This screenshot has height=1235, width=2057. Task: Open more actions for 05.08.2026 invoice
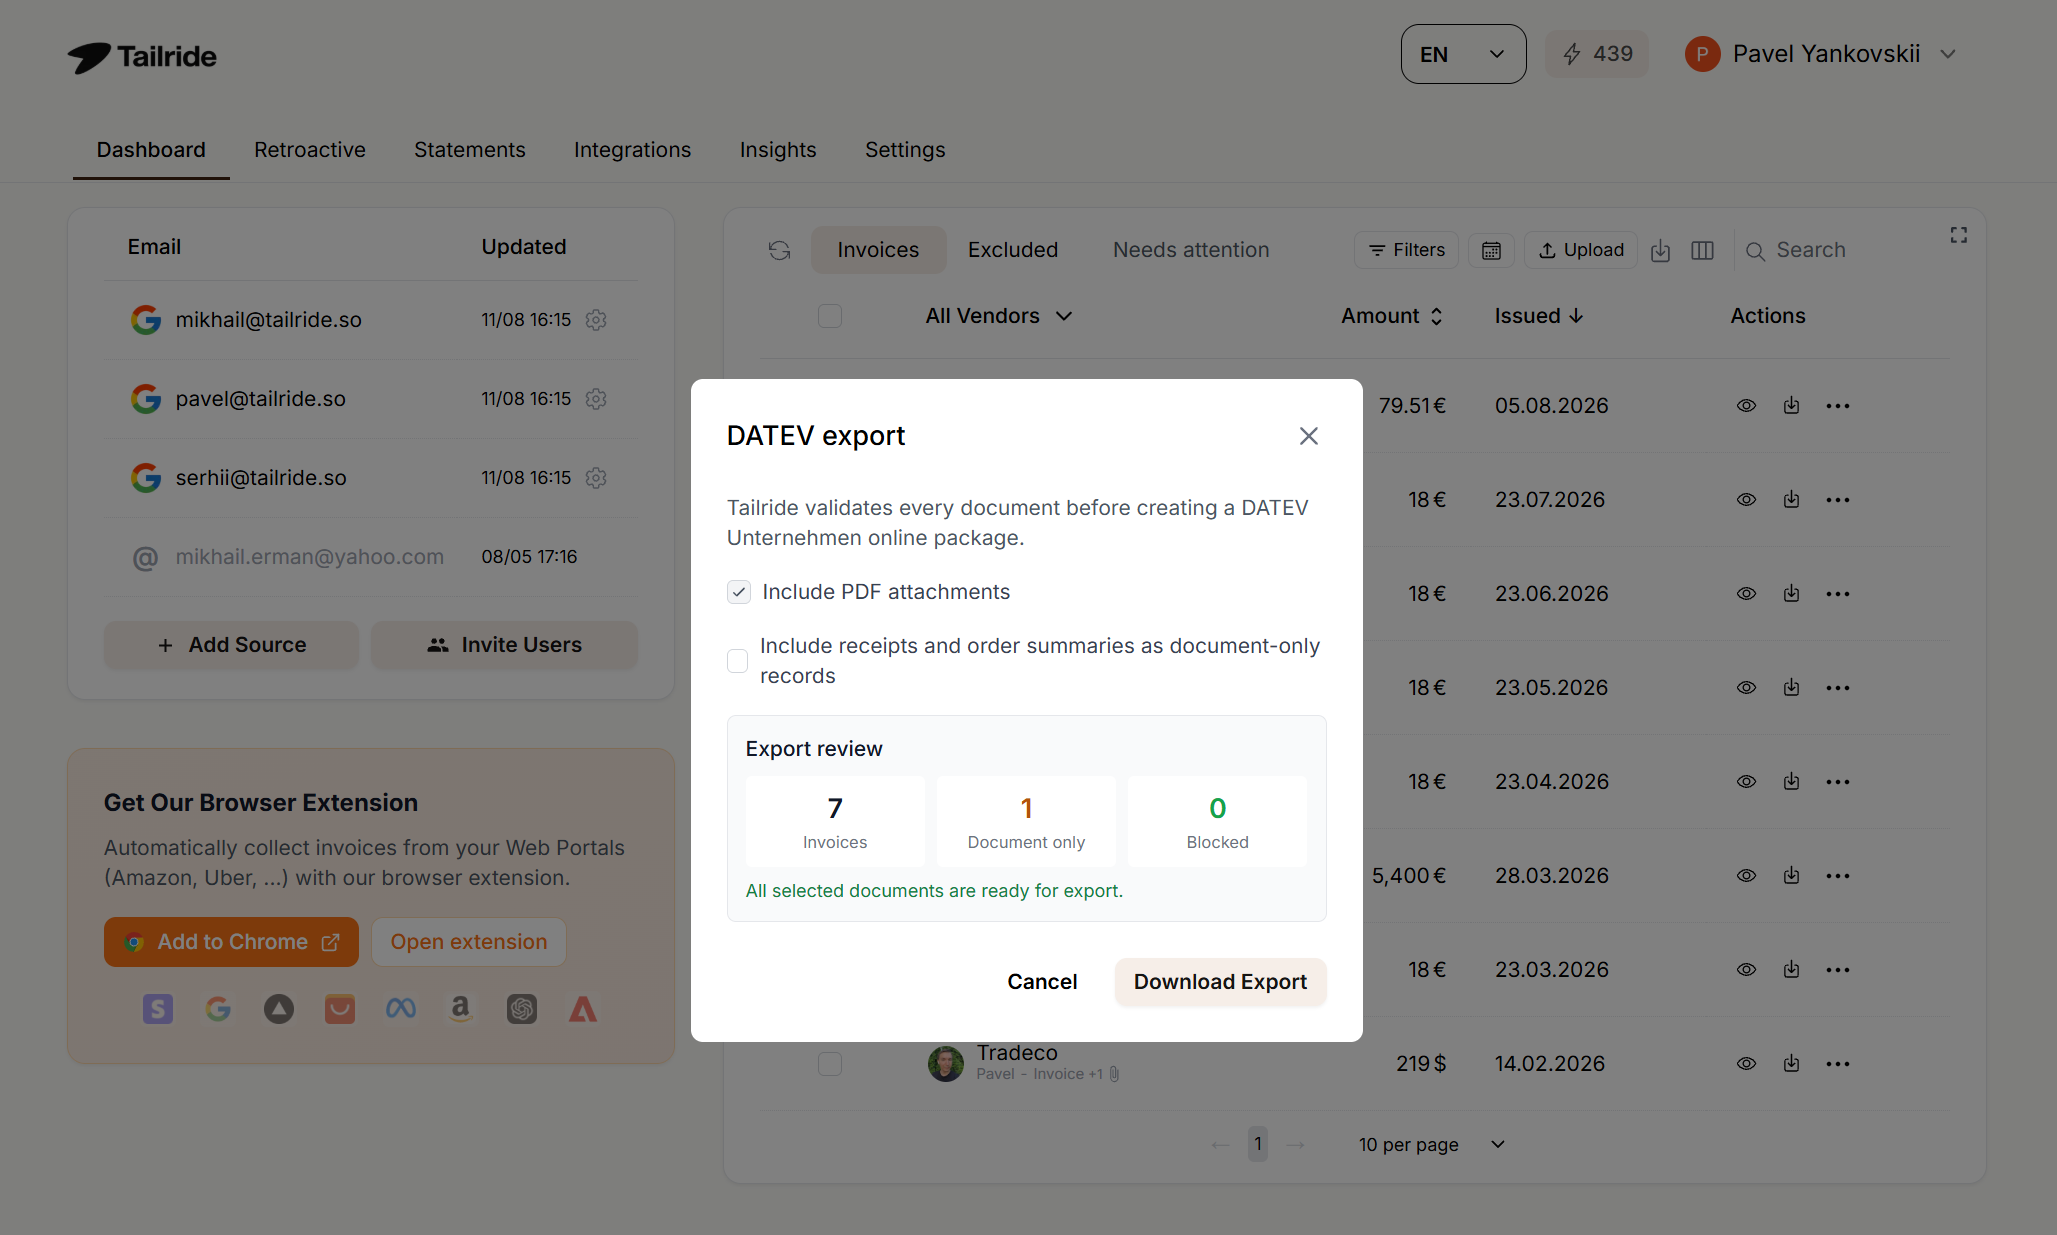[x=1838, y=406]
